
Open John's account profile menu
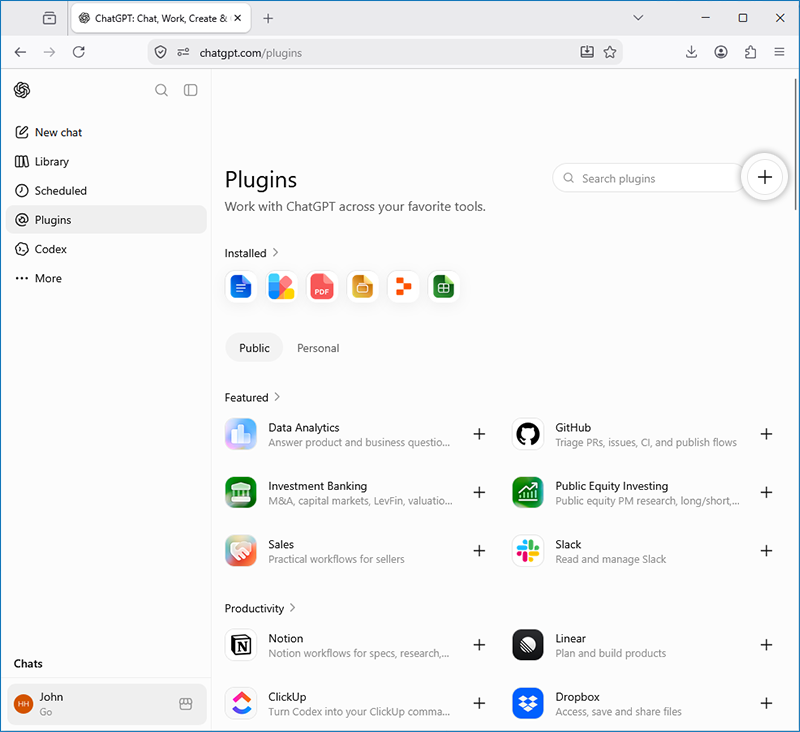click(x=106, y=704)
